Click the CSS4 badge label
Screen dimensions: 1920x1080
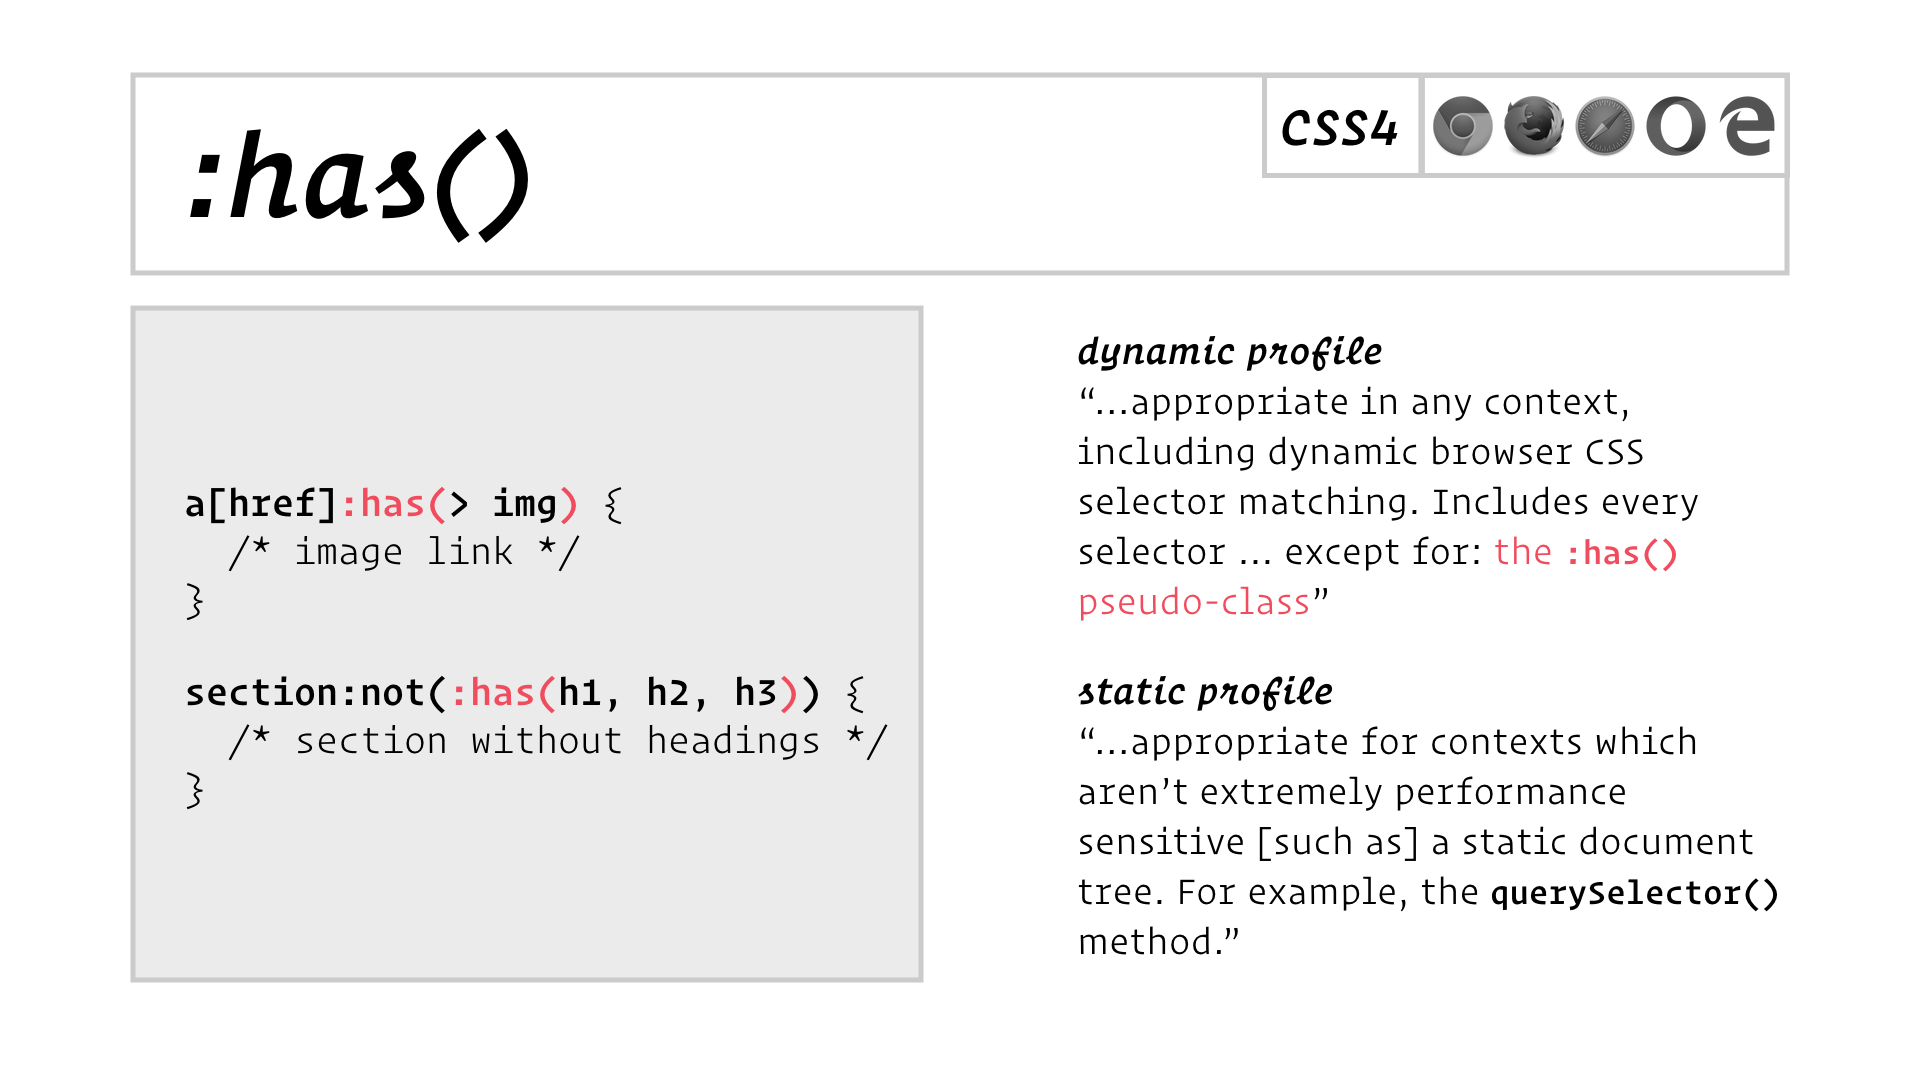coord(1339,128)
